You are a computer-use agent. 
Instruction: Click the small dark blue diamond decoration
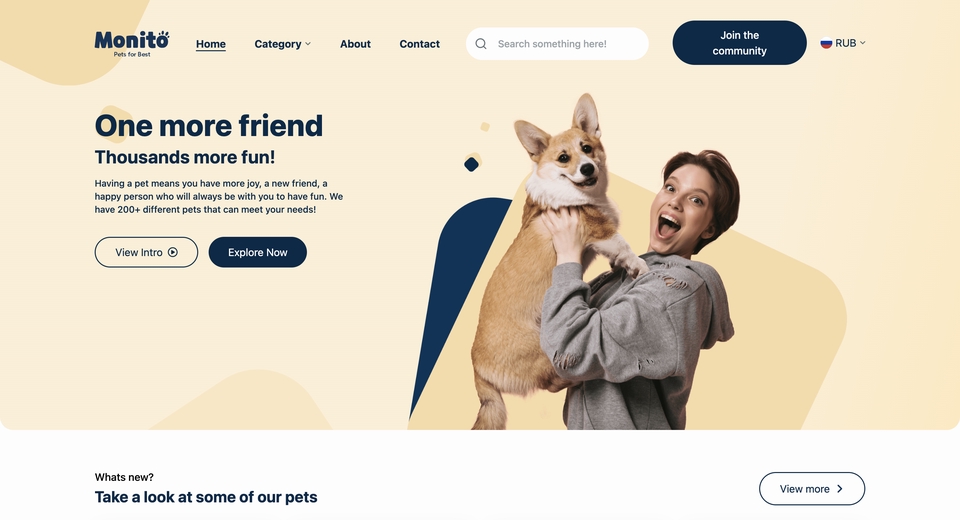point(471,164)
